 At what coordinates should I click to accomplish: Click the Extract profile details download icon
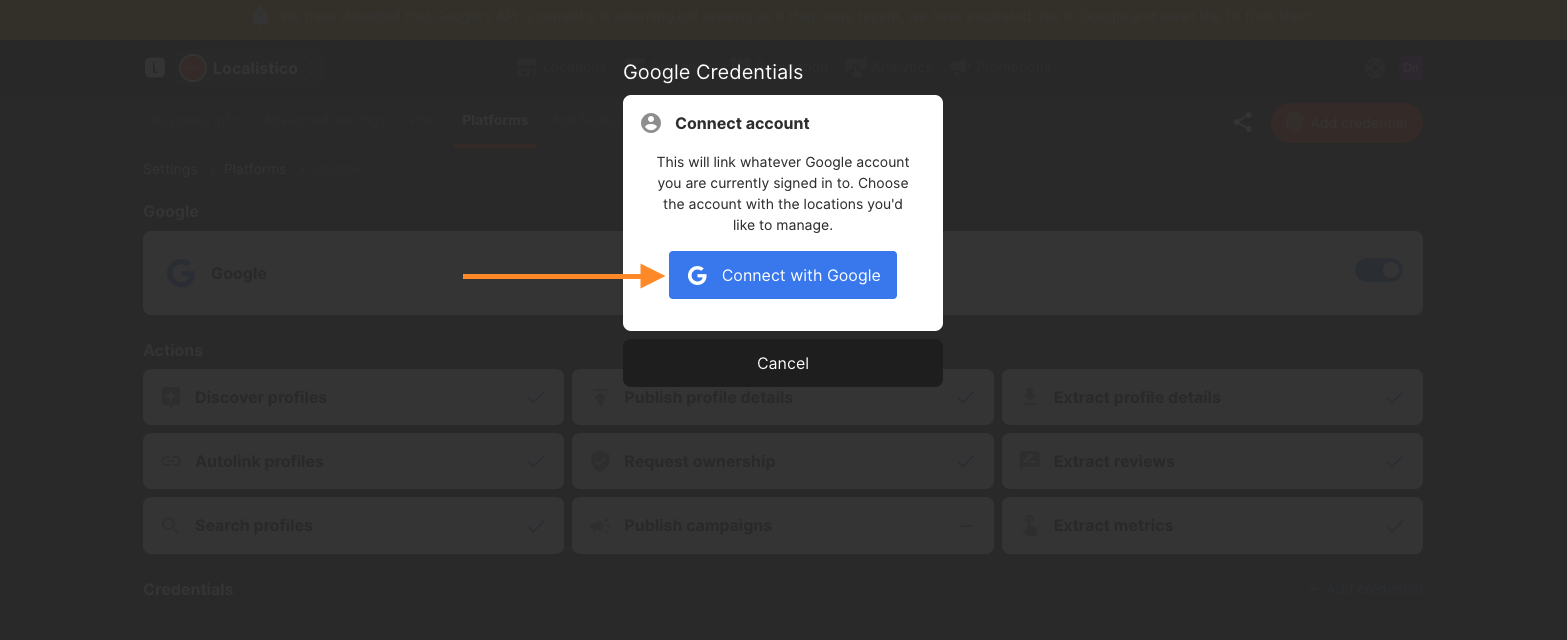click(1030, 397)
